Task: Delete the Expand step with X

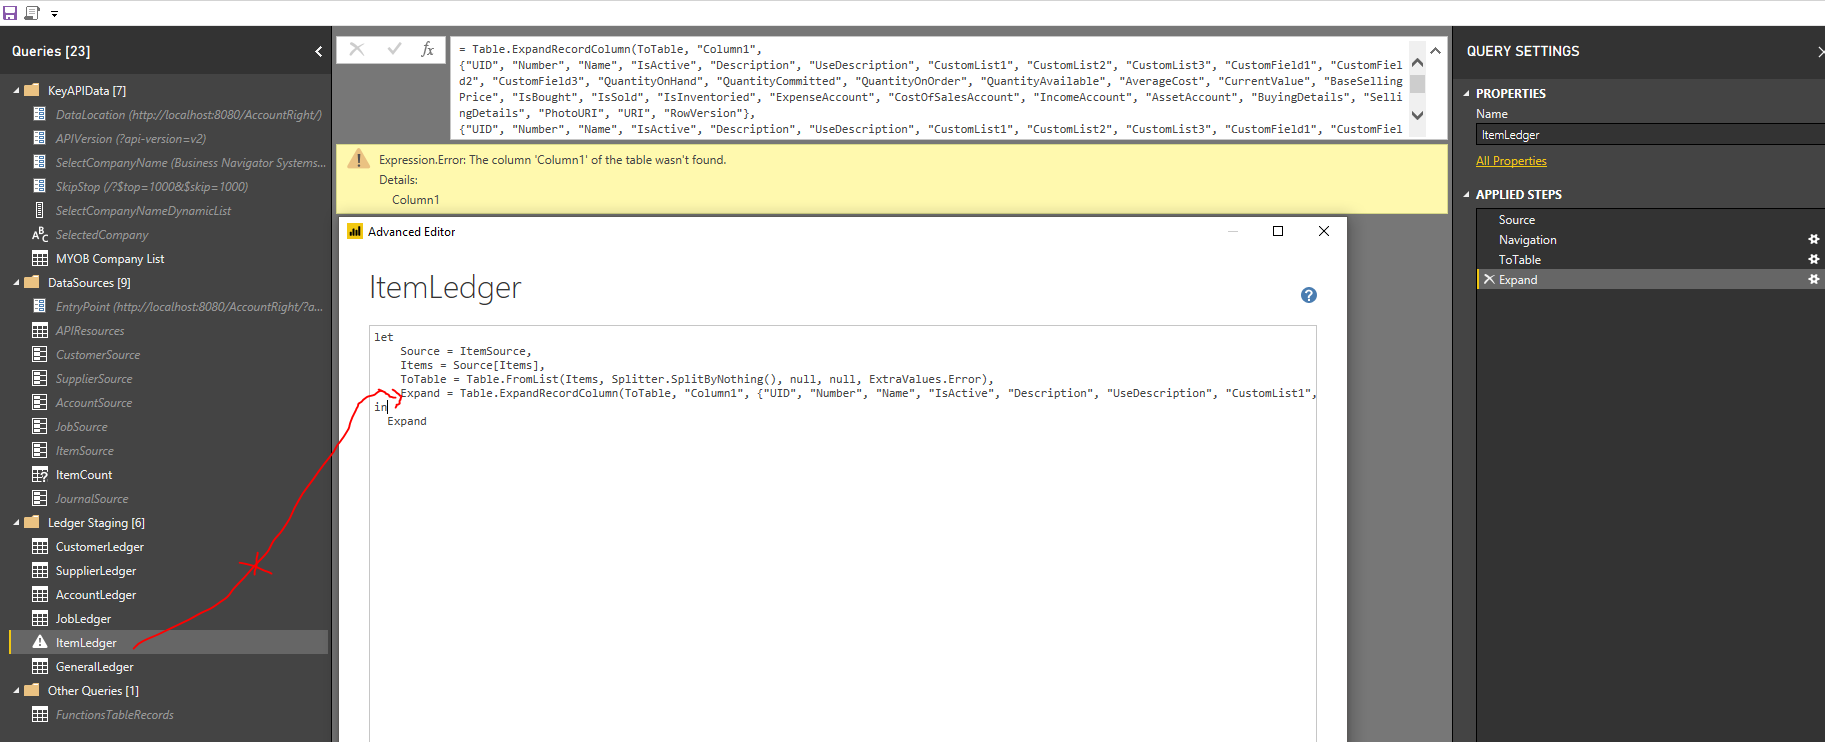Action: (1489, 280)
